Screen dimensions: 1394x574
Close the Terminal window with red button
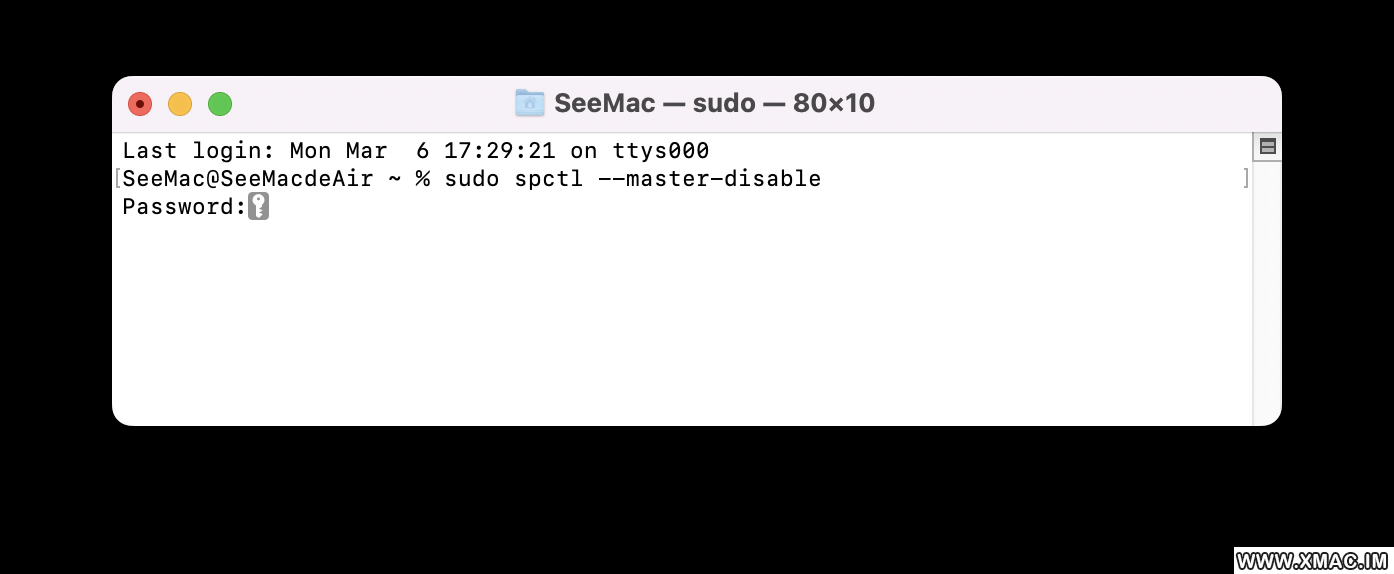[x=140, y=103]
